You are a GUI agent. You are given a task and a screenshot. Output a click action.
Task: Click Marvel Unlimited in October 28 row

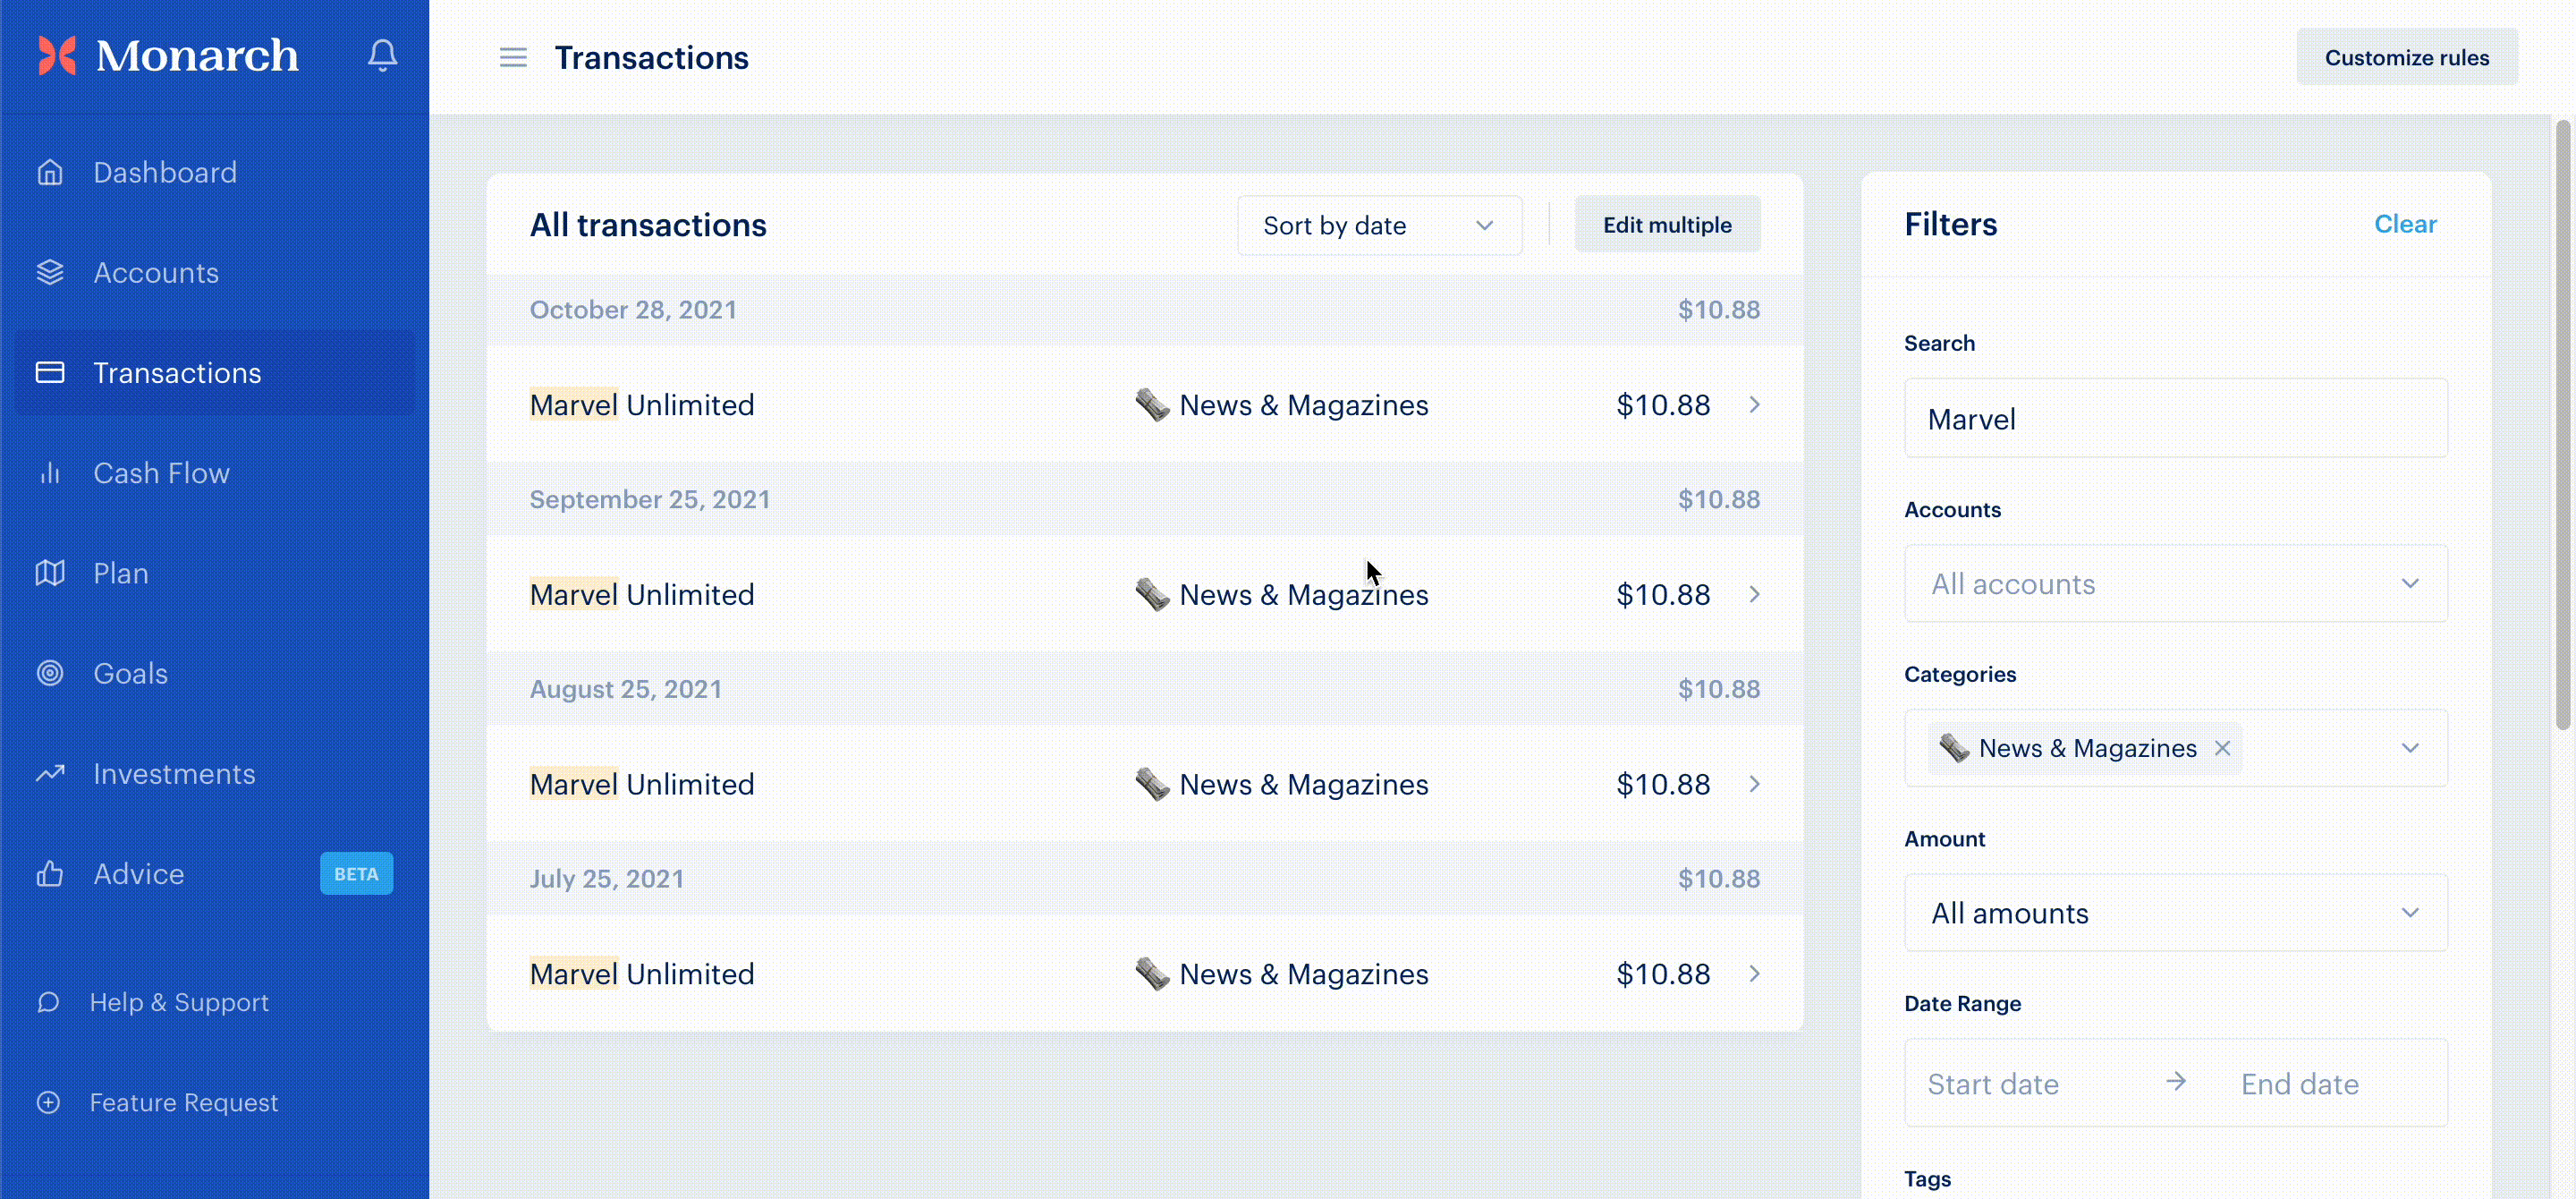coord(642,405)
